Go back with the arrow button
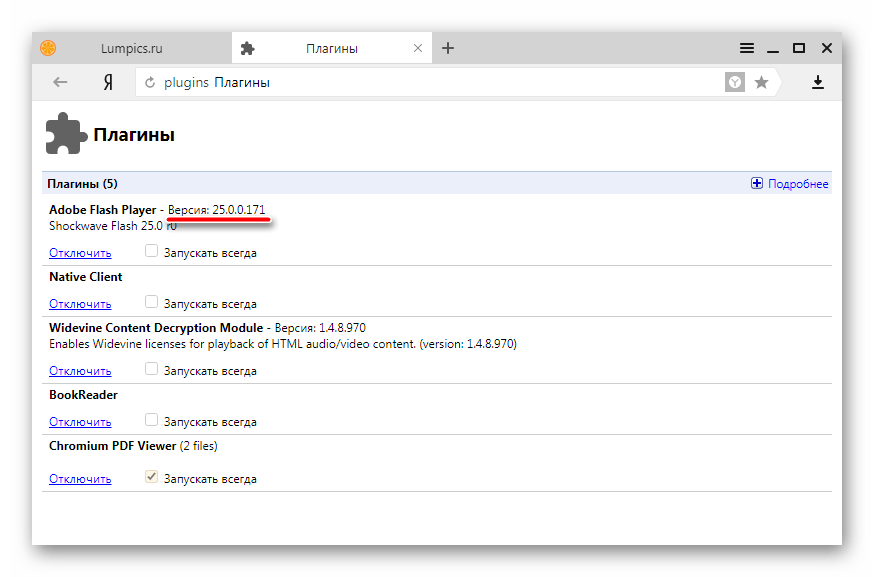Screen dimensions: 874x577 click(60, 83)
